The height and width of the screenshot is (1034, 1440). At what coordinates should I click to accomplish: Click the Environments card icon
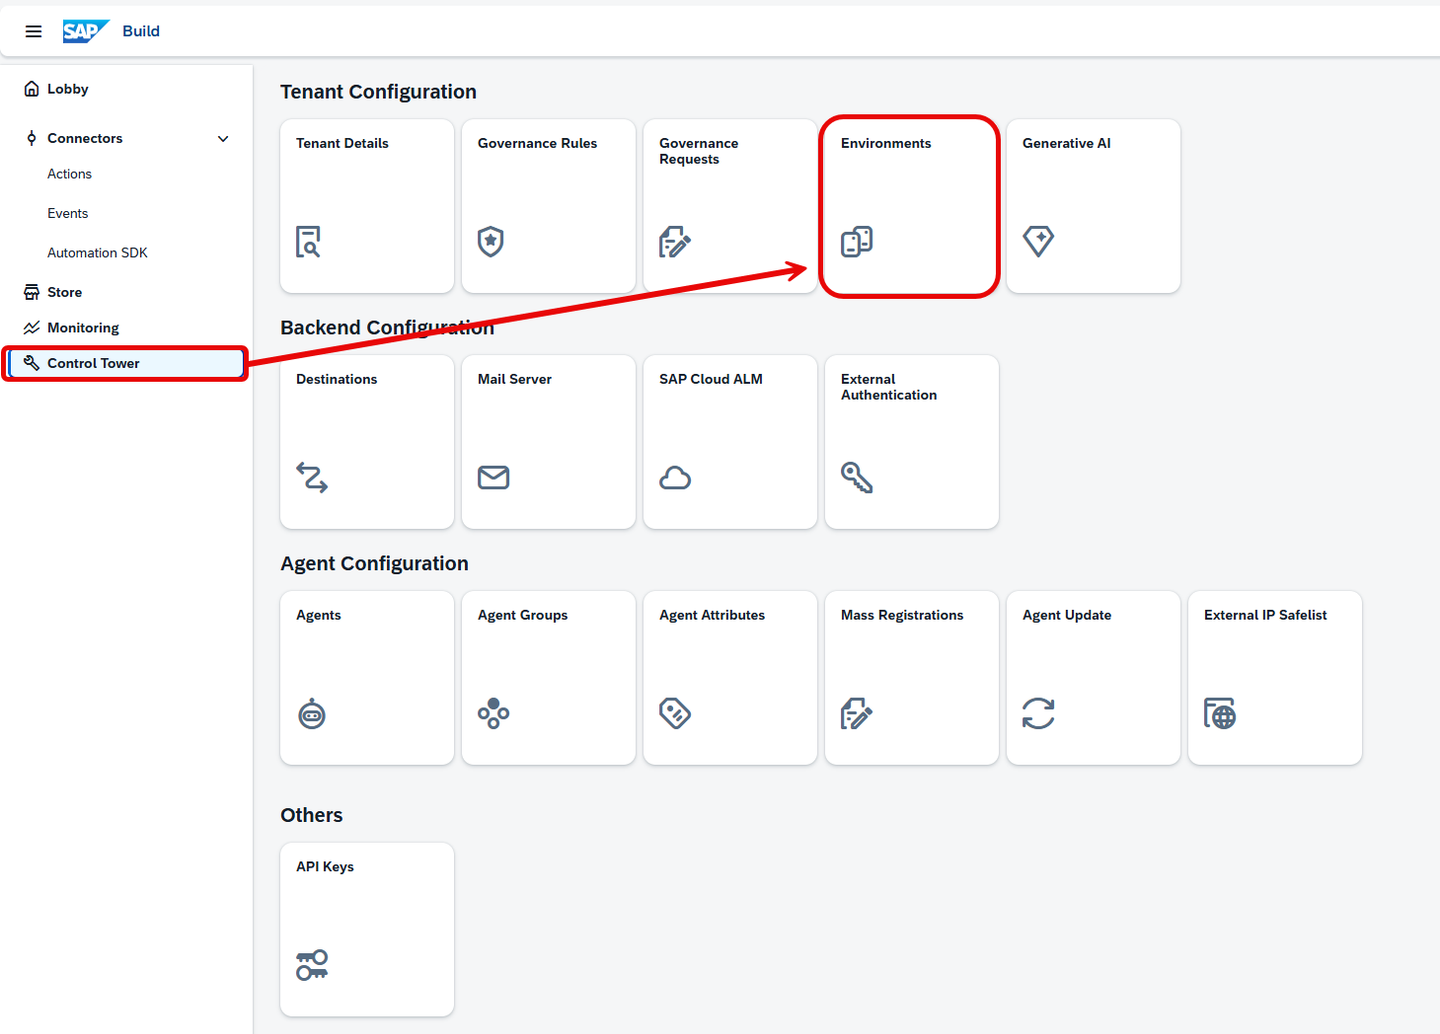[x=857, y=242]
